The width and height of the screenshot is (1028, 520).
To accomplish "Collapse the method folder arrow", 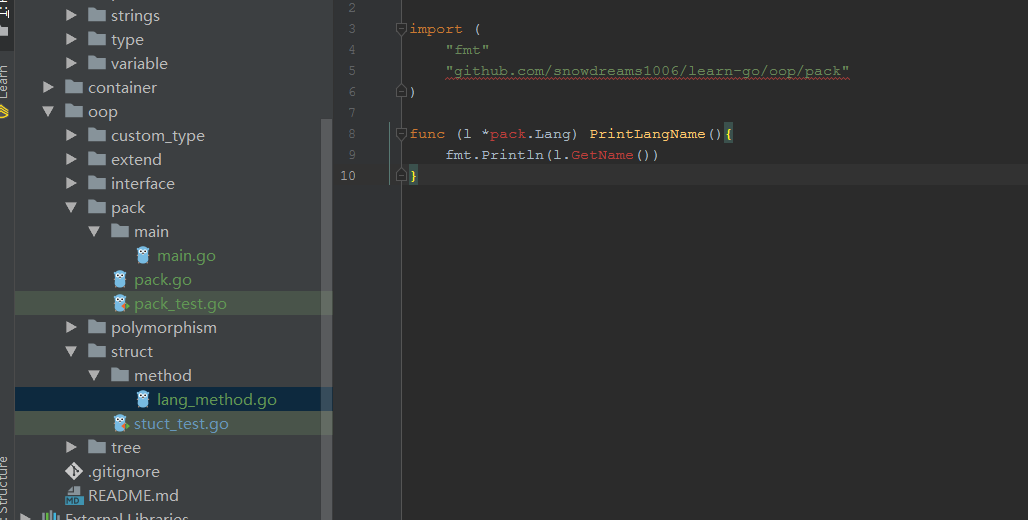I will [94, 375].
